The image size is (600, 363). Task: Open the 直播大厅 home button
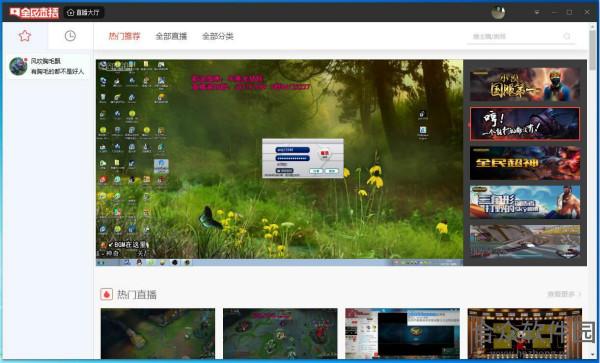point(83,12)
